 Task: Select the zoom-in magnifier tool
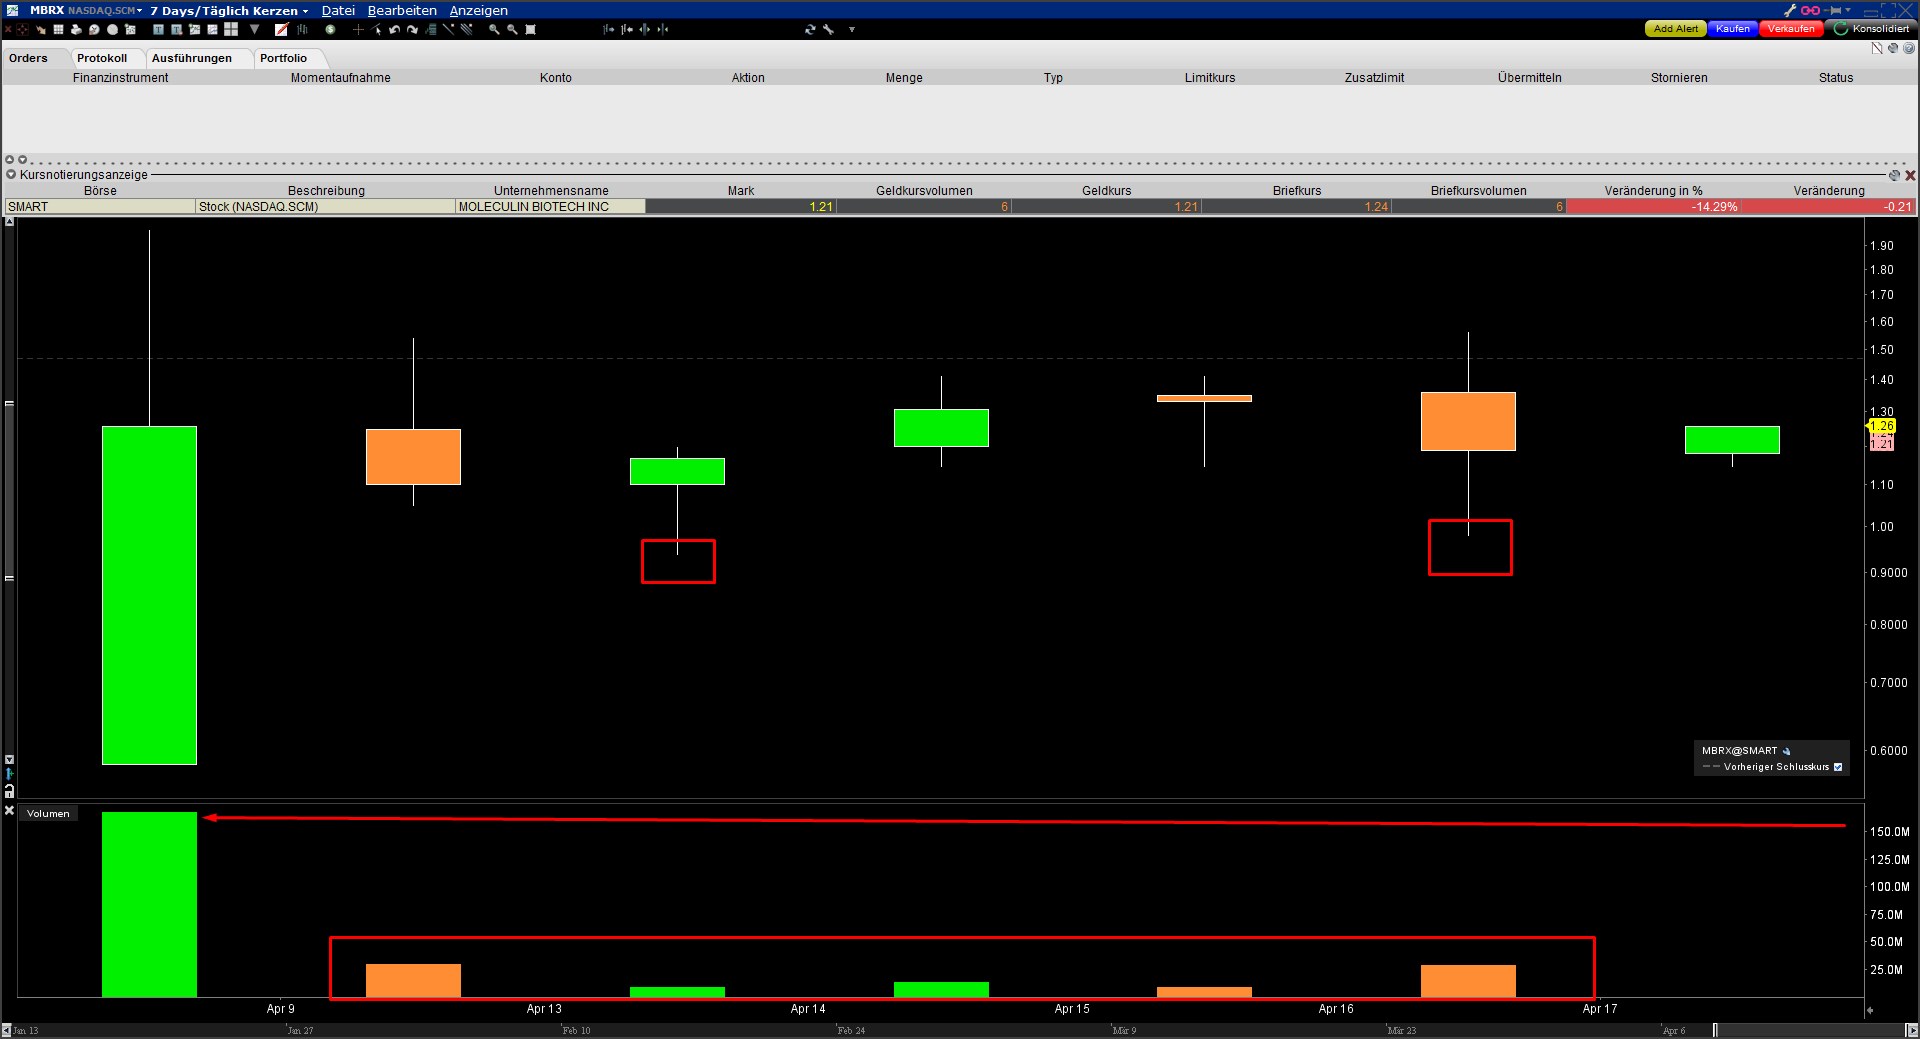coord(492,30)
